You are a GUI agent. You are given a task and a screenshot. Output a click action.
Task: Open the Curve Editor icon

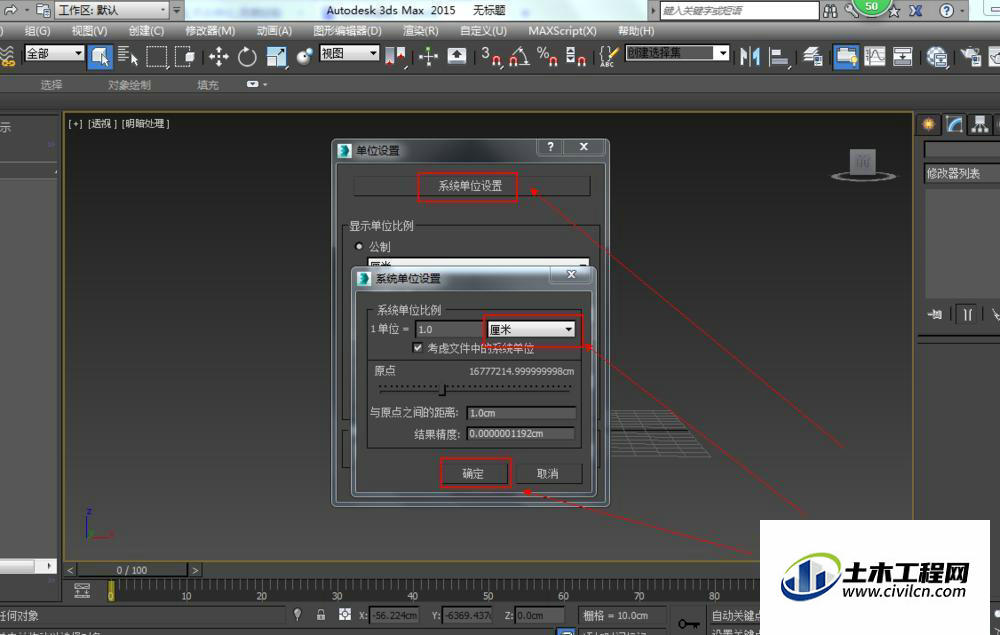(x=874, y=57)
